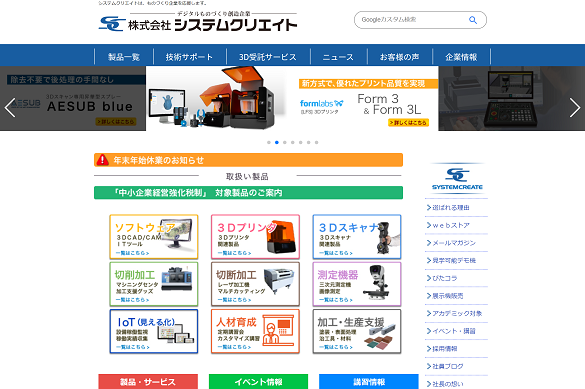Viewport: 585px width, 389px height.
Task: Click the SYSTEMCREATE sidebar logo
Action: [457, 179]
